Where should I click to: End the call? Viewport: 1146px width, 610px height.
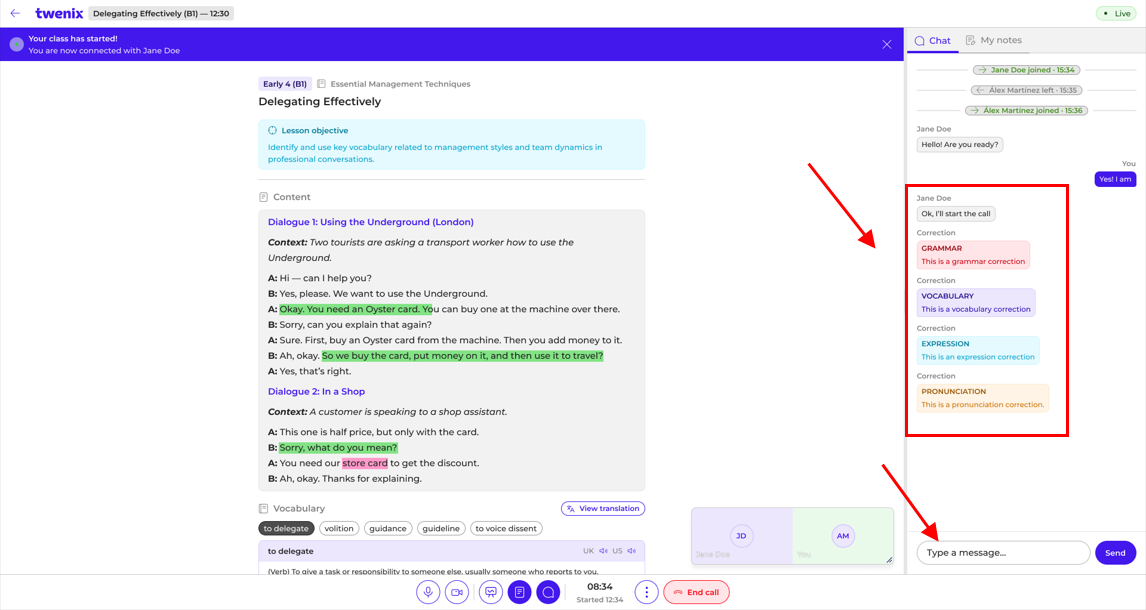pyautogui.click(x=697, y=592)
